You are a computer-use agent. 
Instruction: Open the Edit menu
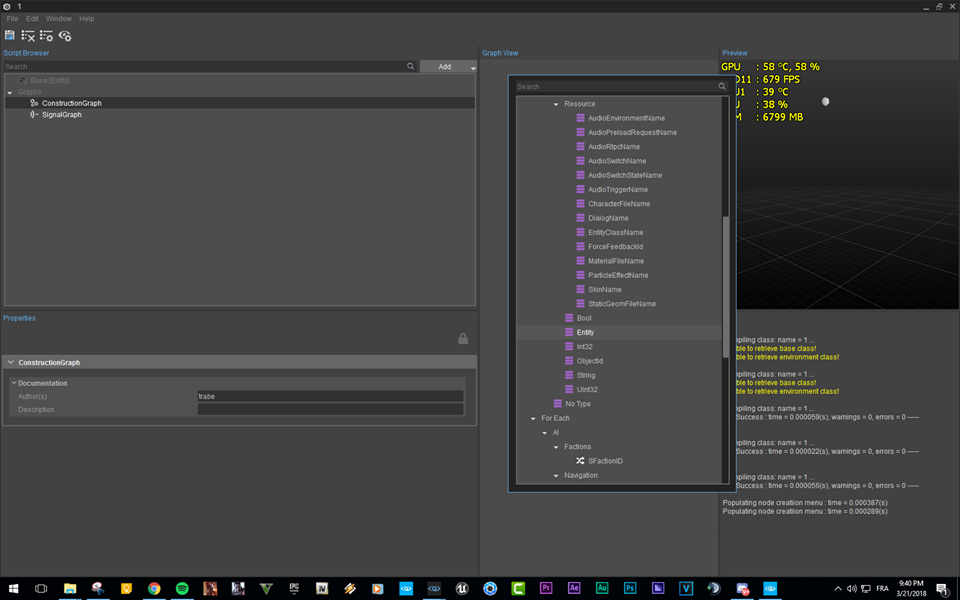click(x=32, y=18)
